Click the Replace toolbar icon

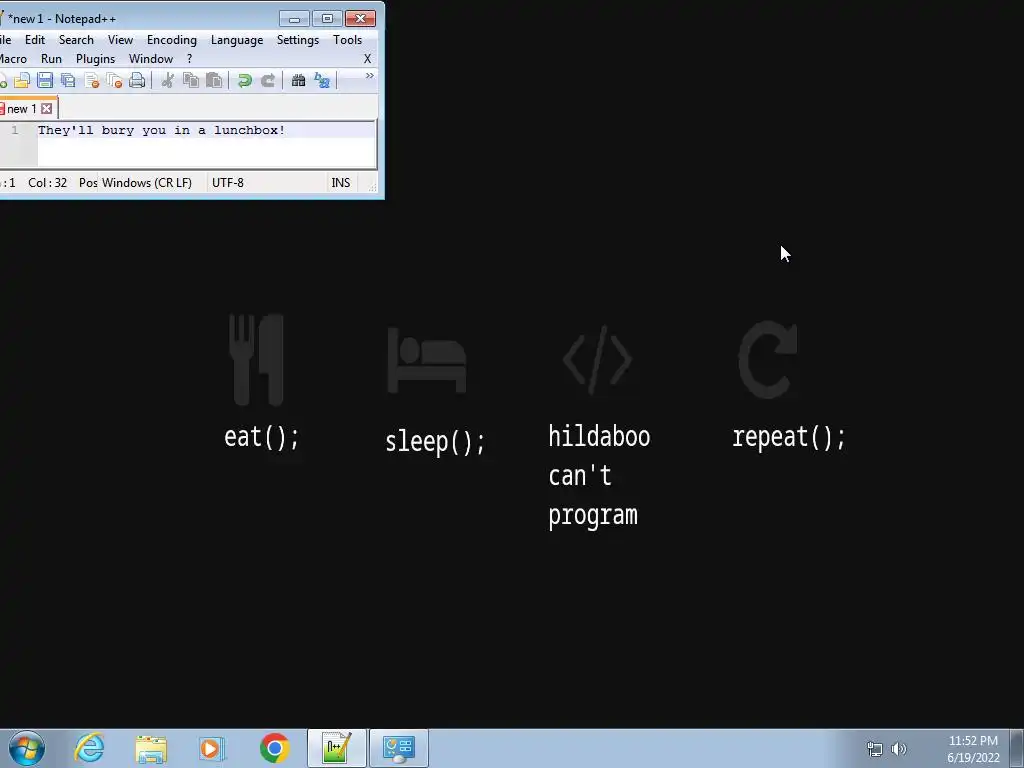coord(322,80)
